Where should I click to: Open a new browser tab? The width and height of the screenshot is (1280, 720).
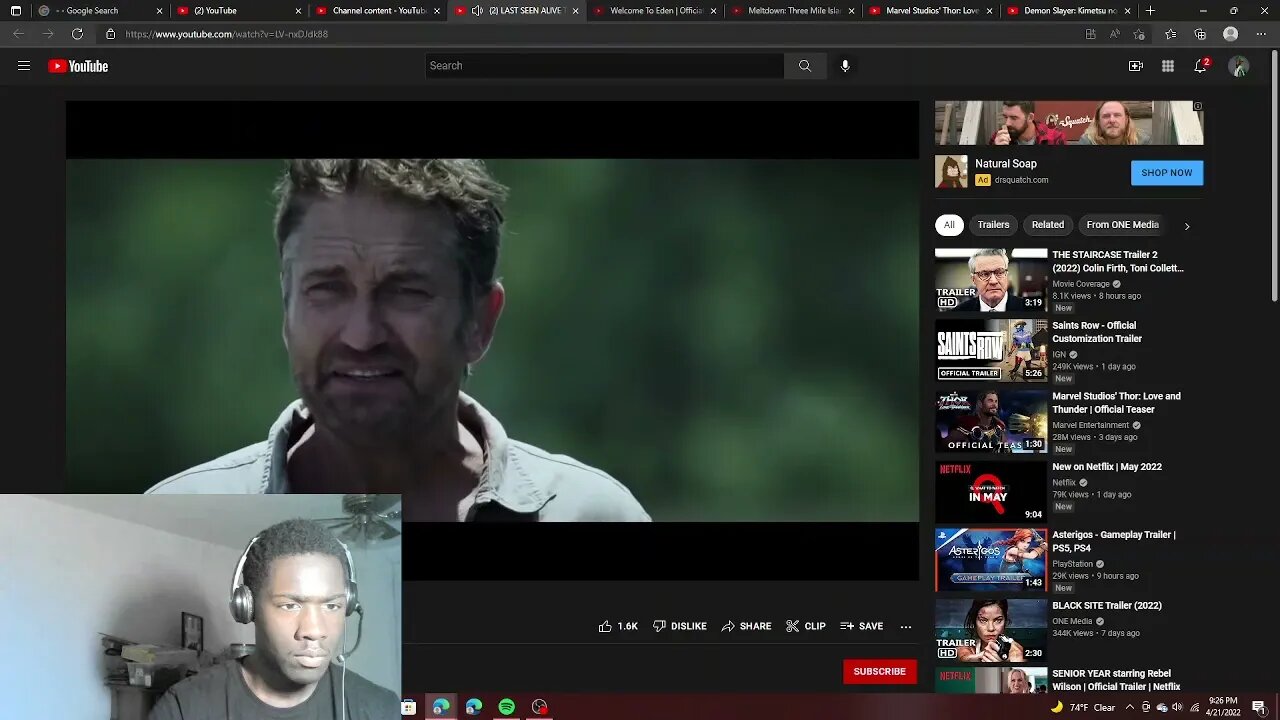coord(1150,11)
